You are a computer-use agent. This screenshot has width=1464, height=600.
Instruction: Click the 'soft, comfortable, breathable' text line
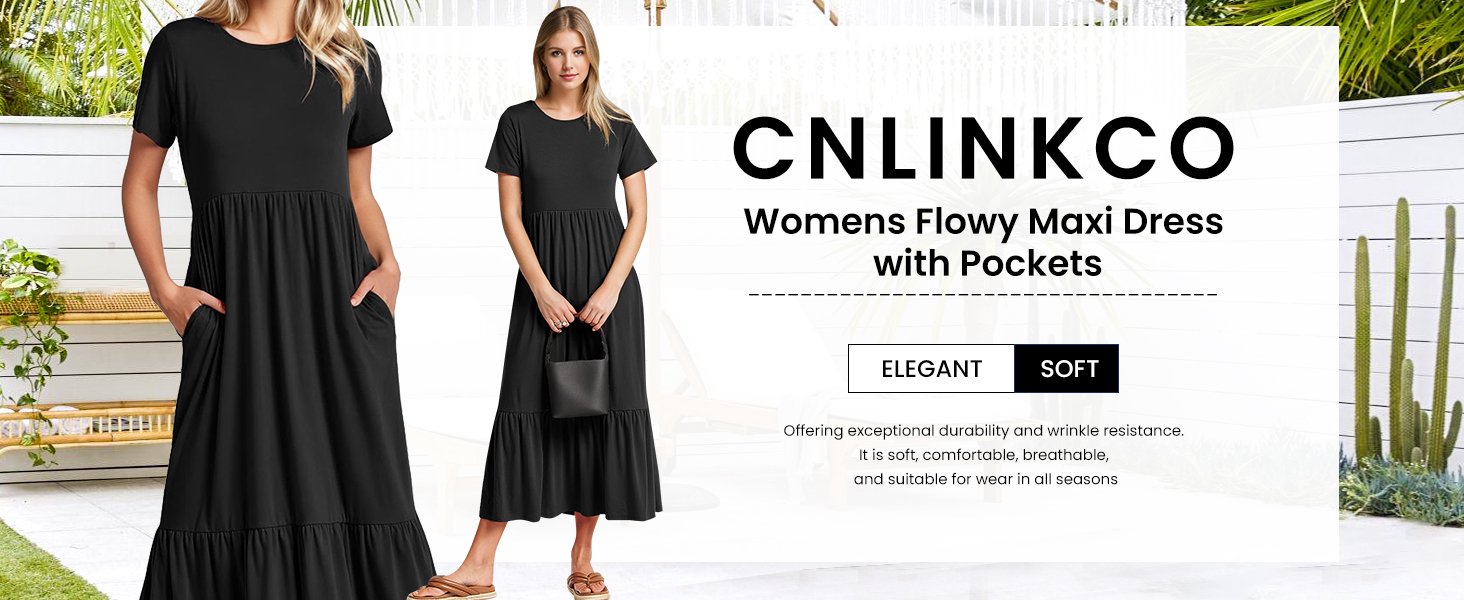pos(983,455)
